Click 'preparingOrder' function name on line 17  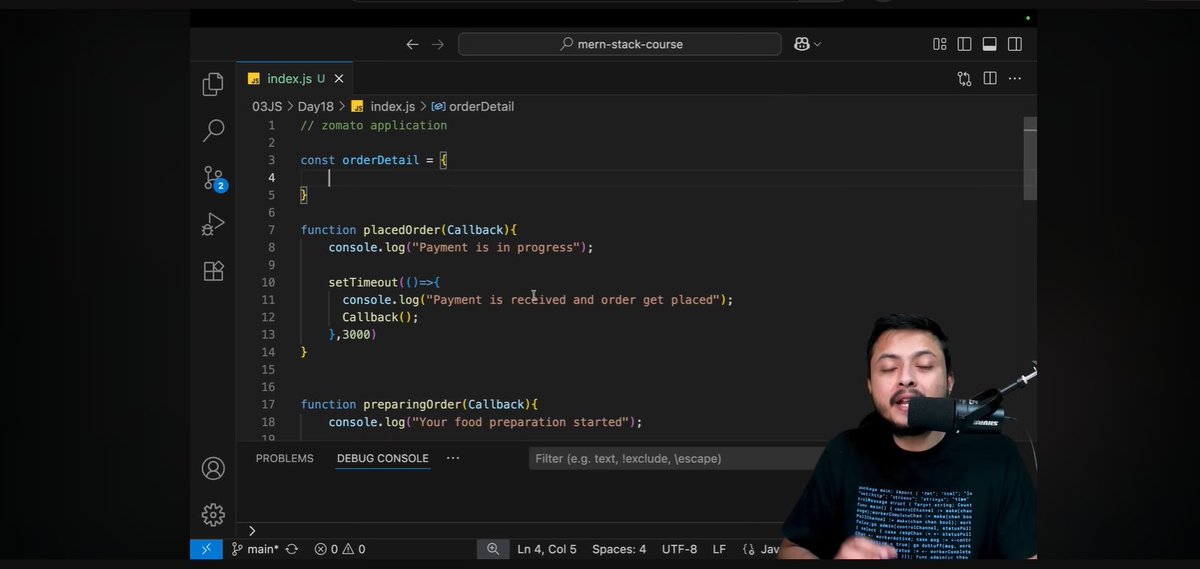411,404
